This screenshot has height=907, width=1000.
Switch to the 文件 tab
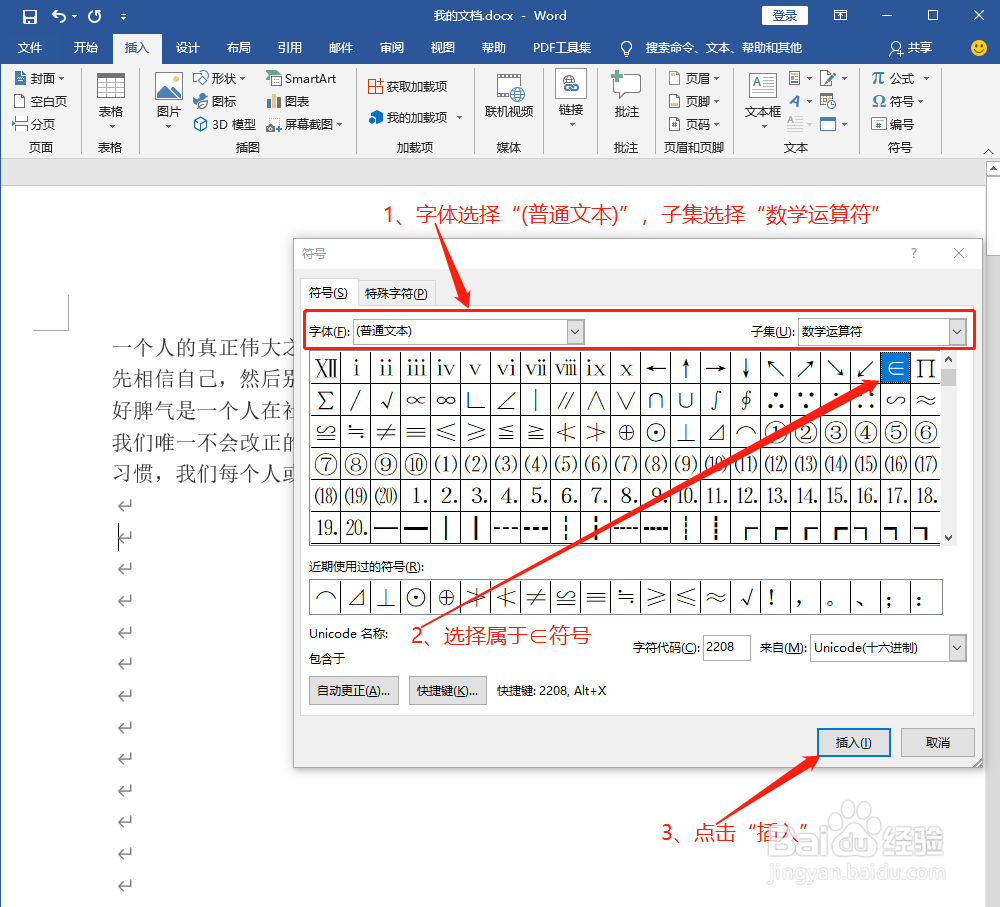pyautogui.click(x=30, y=48)
